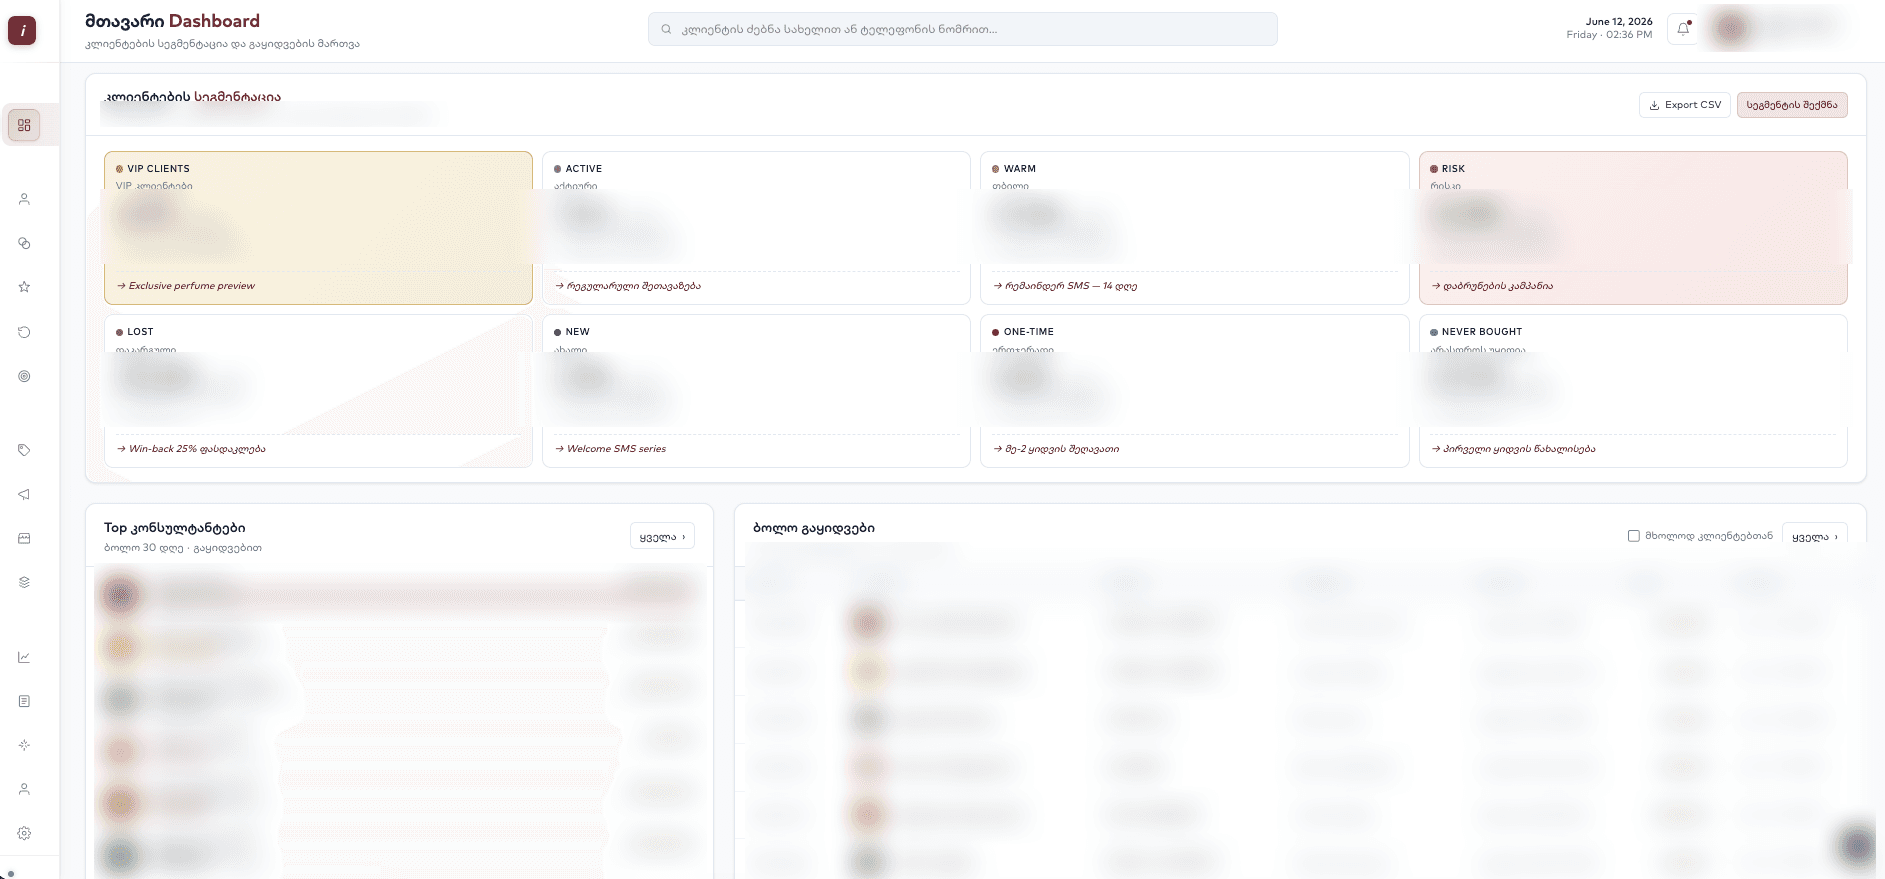Follow 'პირველი ყიდვის წახალისება' link
1885x879 pixels.
pos(1513,449)
